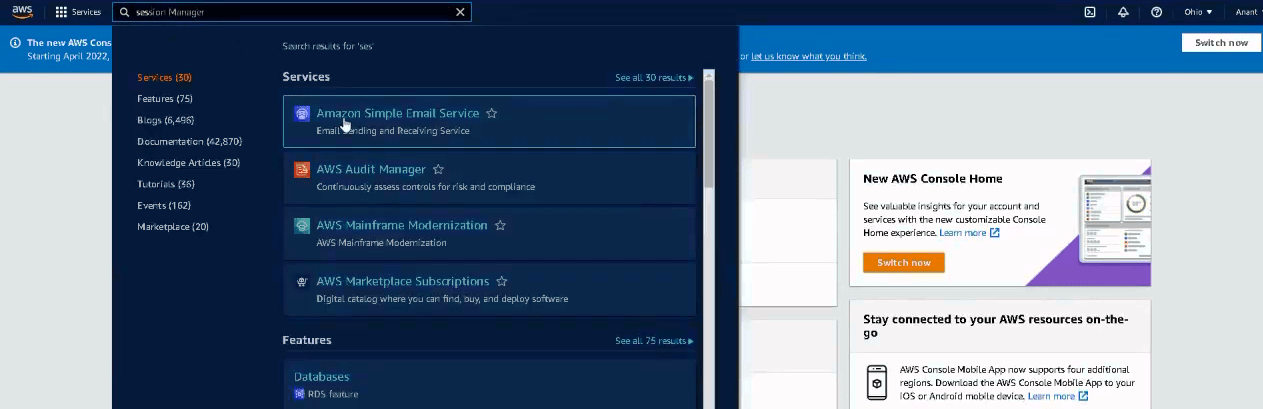1263x409 pixels.
Task: Open Learn more under New AWS Console Home
Action: 969,233
